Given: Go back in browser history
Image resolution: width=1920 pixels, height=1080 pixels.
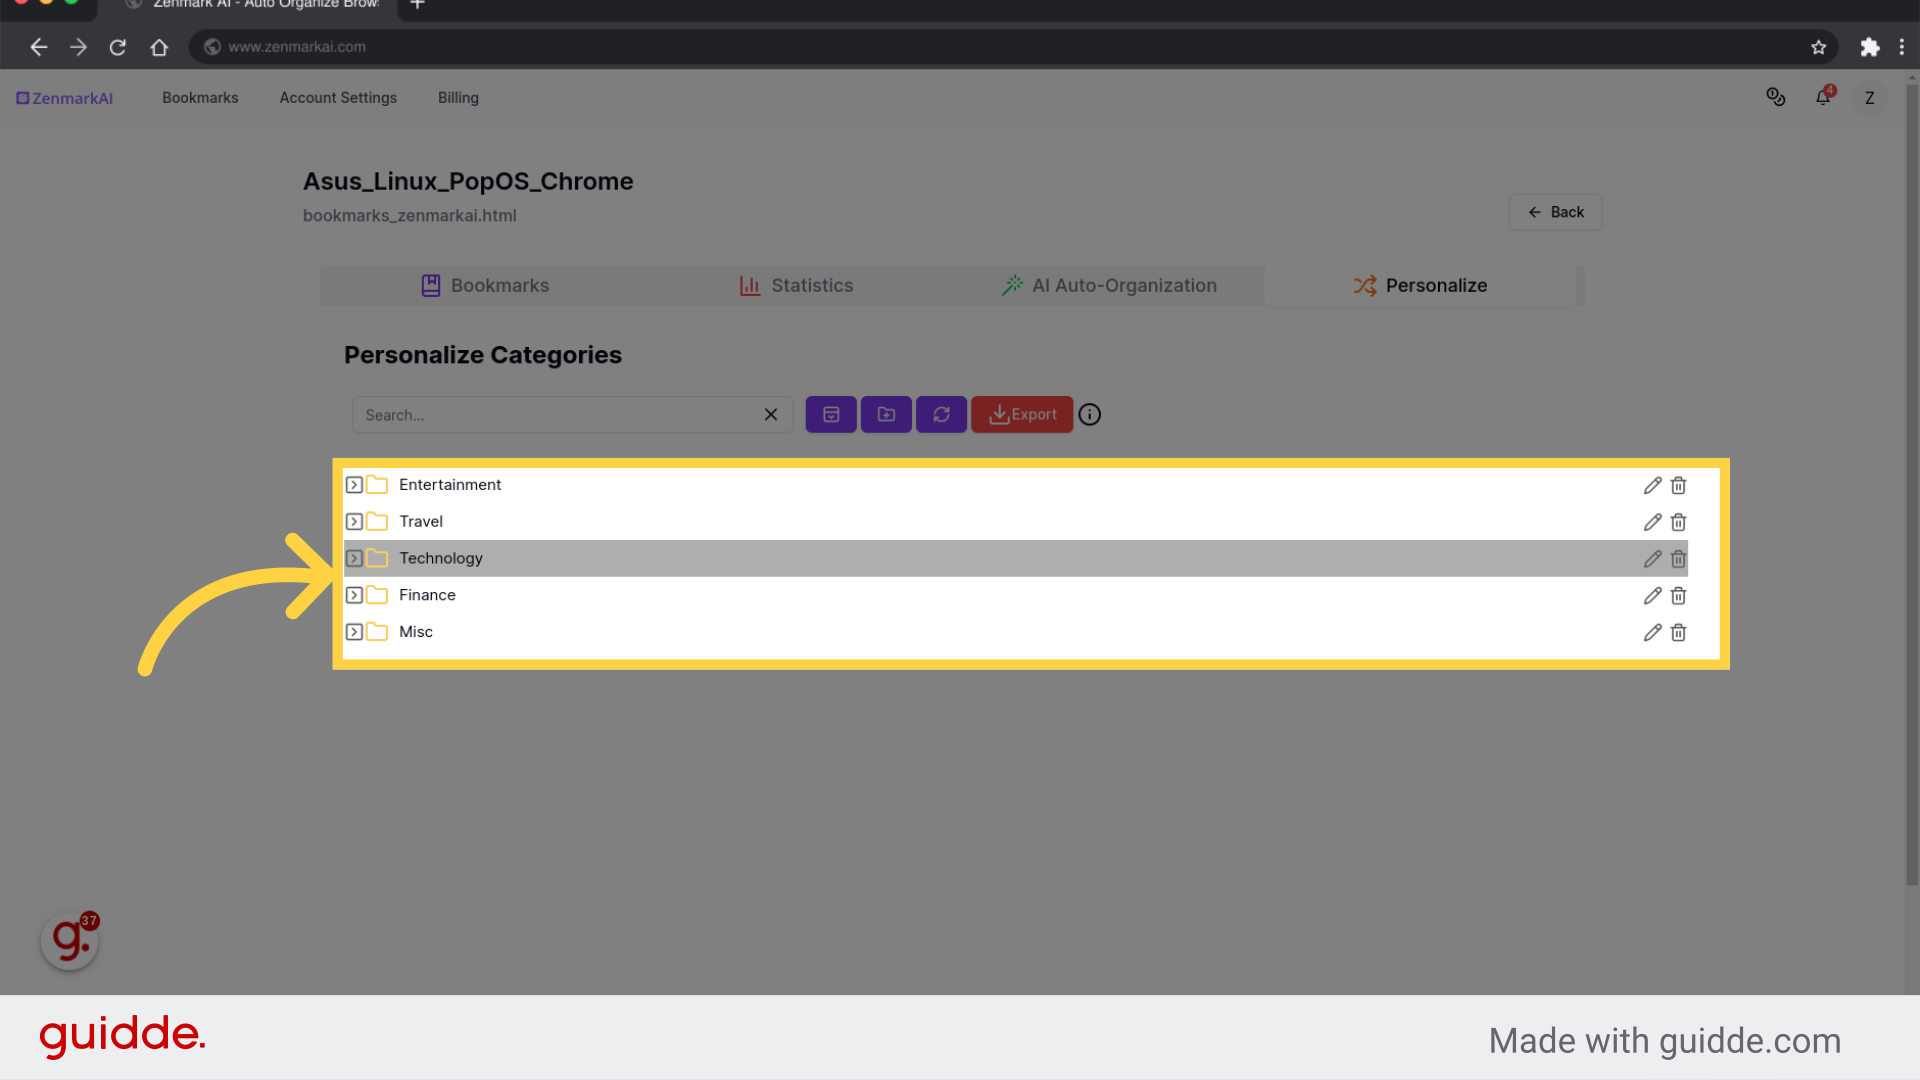Looking at the screenshot, I should coord(39,47).
